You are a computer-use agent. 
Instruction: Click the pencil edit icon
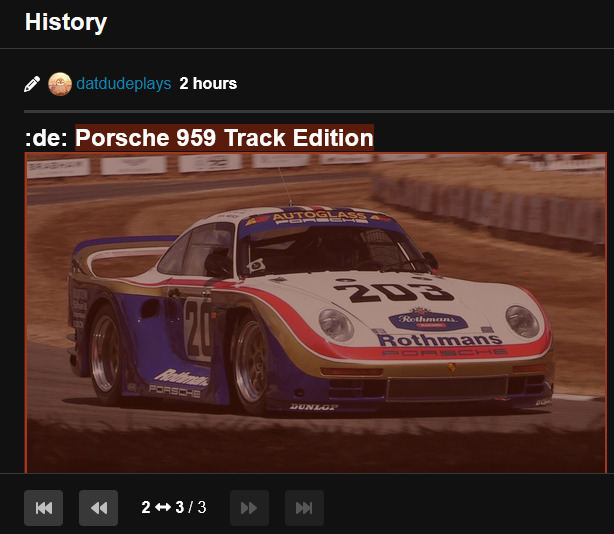click(32, 84)
